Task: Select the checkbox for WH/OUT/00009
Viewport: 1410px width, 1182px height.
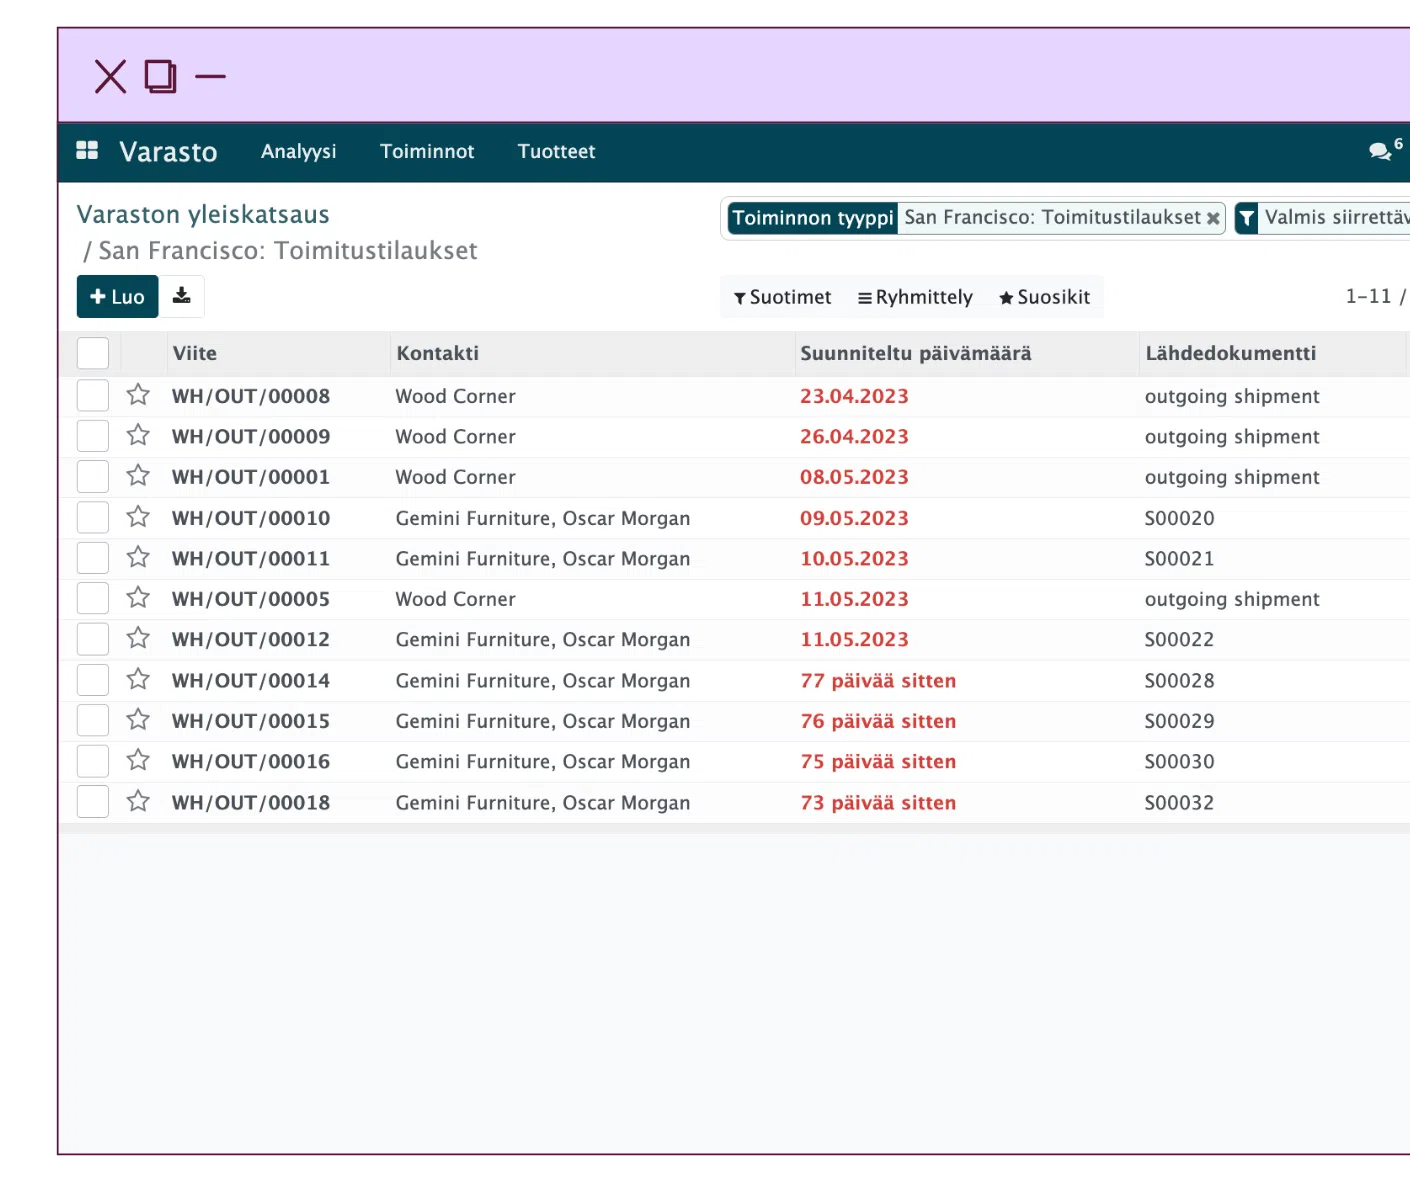Action: (x=93, y=436)
